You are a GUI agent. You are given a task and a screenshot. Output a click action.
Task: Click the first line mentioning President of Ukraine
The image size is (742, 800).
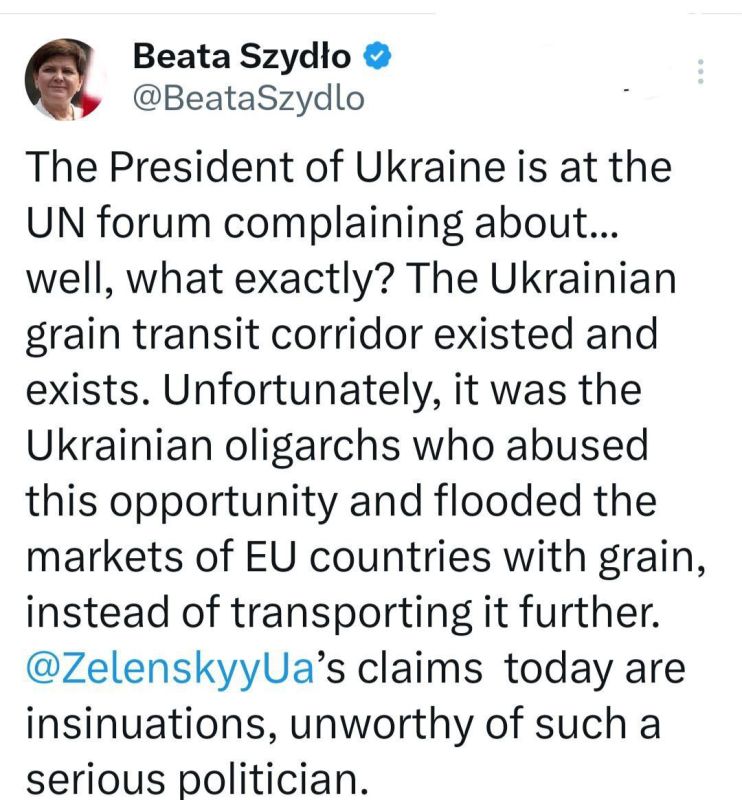click(x=349, y=167)
